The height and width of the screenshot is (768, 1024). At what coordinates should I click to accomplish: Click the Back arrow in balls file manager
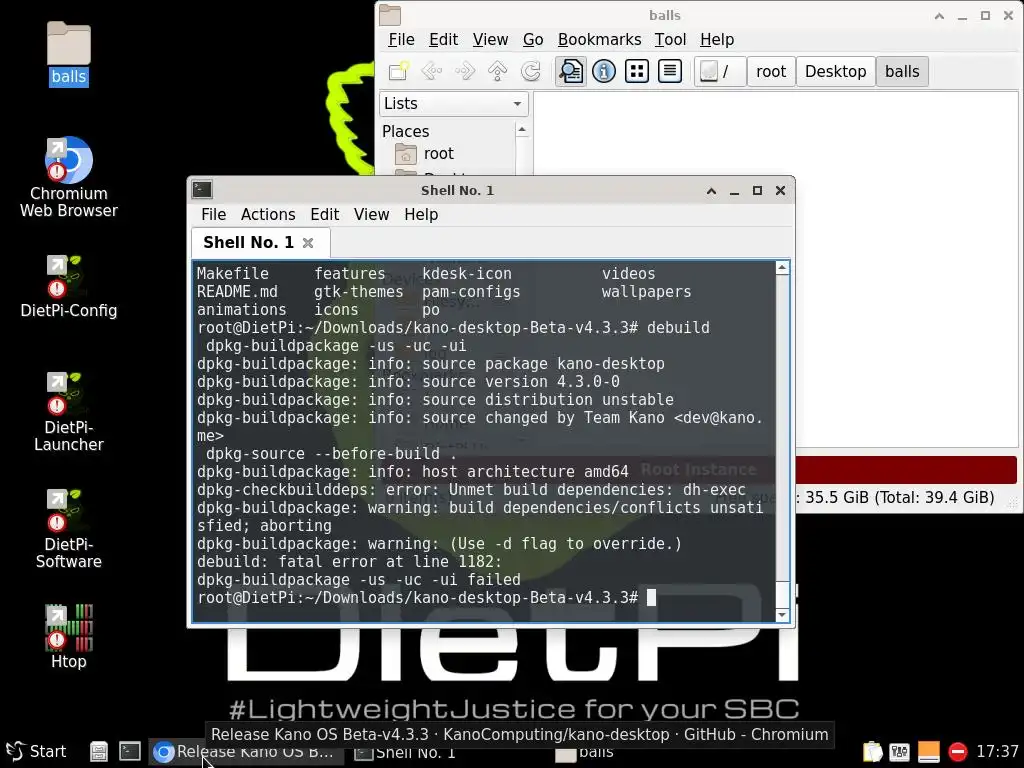tap(432, 71)
